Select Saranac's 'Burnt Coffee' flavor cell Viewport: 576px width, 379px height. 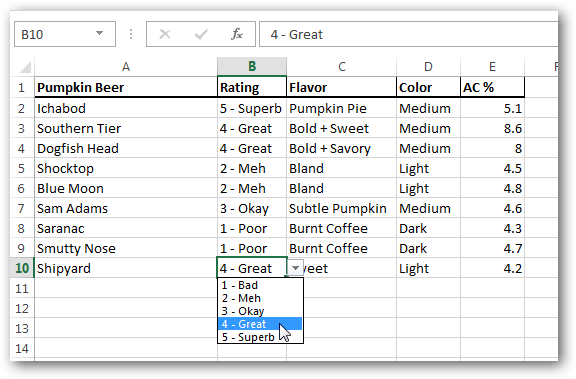[x=342, y=228]
